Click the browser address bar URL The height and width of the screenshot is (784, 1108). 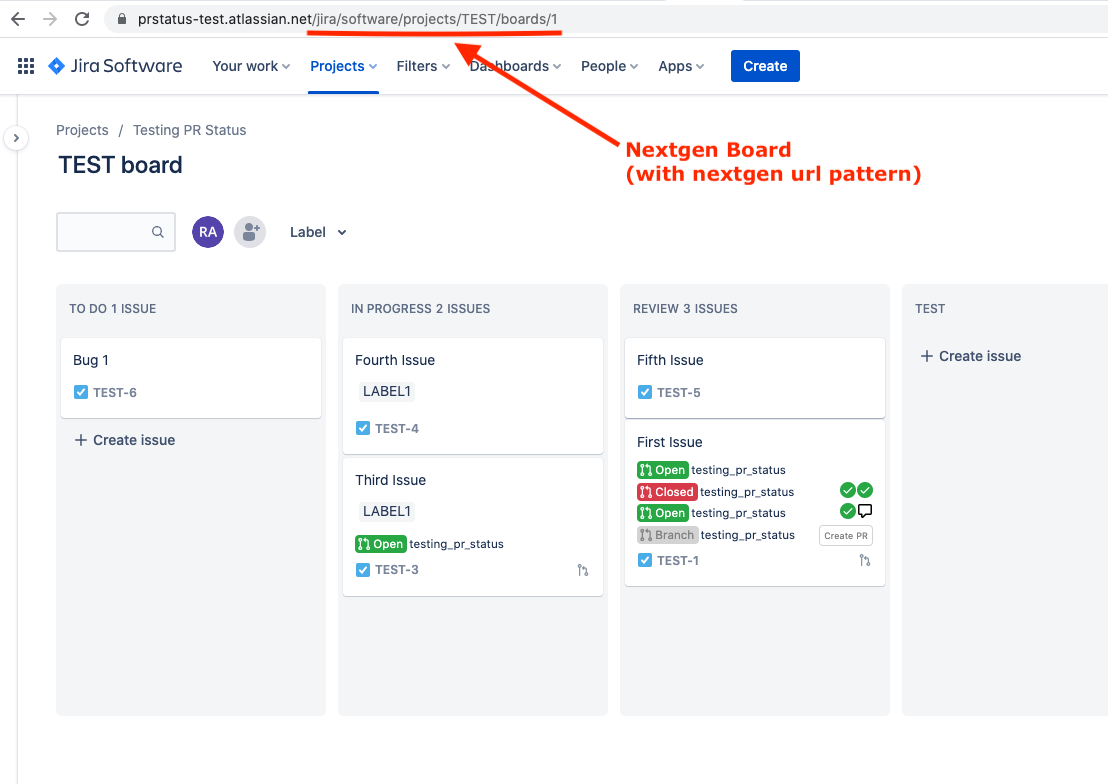(348, 19)
